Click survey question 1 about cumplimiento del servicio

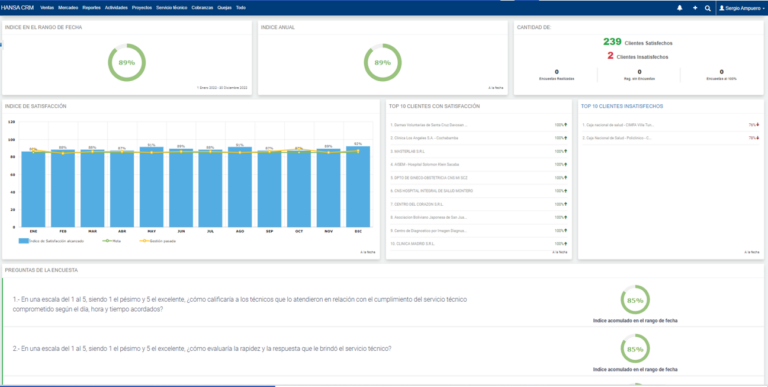(240, 304)
